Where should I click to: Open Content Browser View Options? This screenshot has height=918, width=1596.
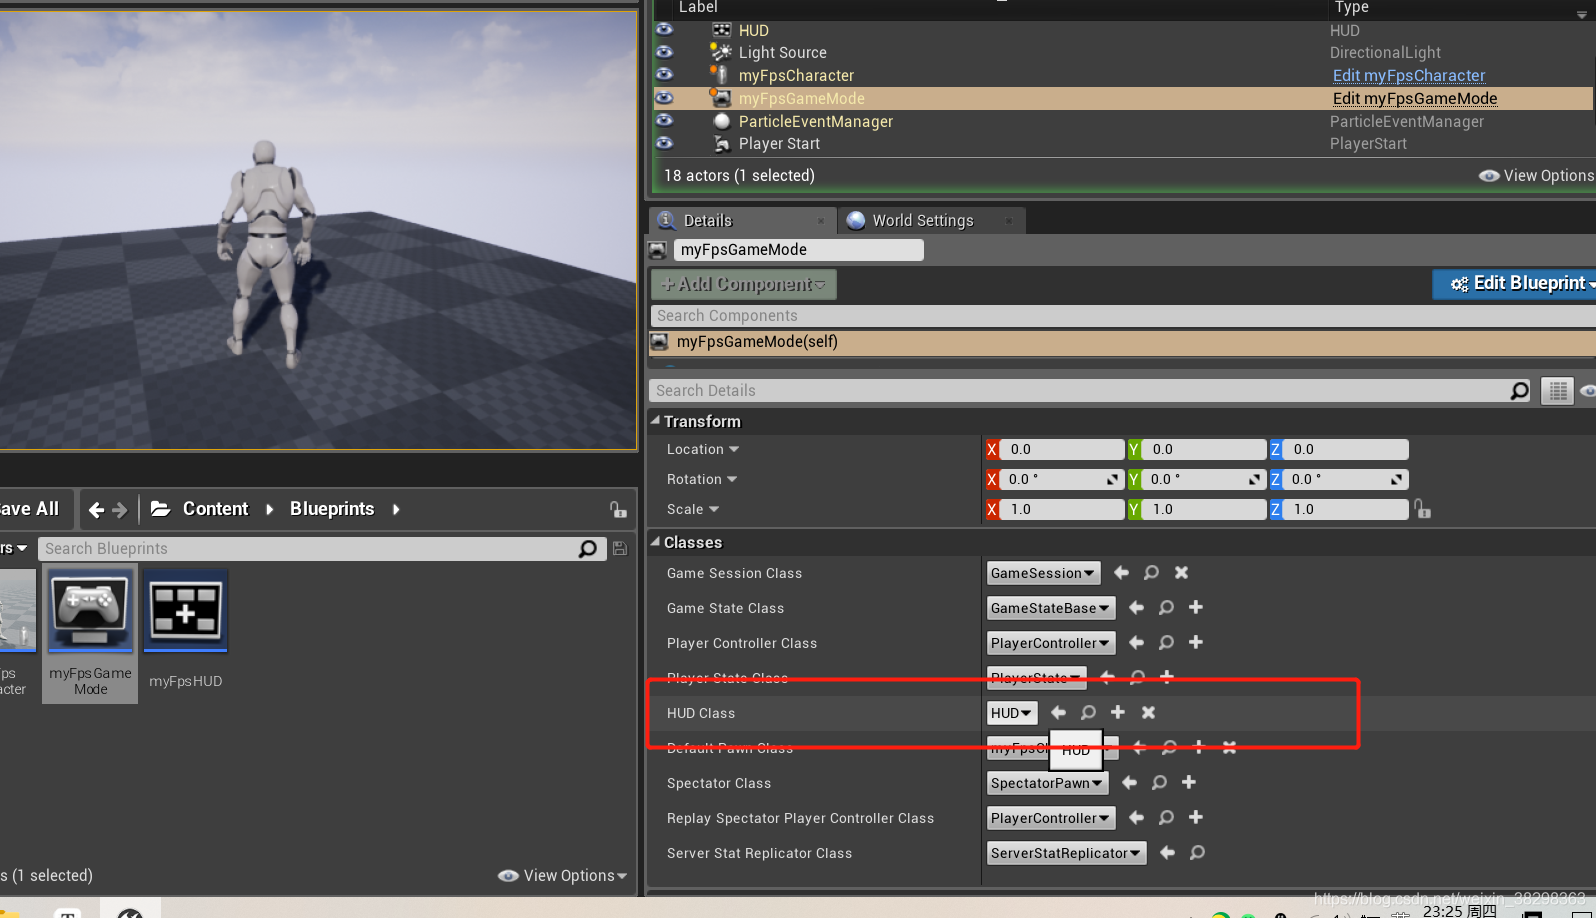(x=563, y=876)
